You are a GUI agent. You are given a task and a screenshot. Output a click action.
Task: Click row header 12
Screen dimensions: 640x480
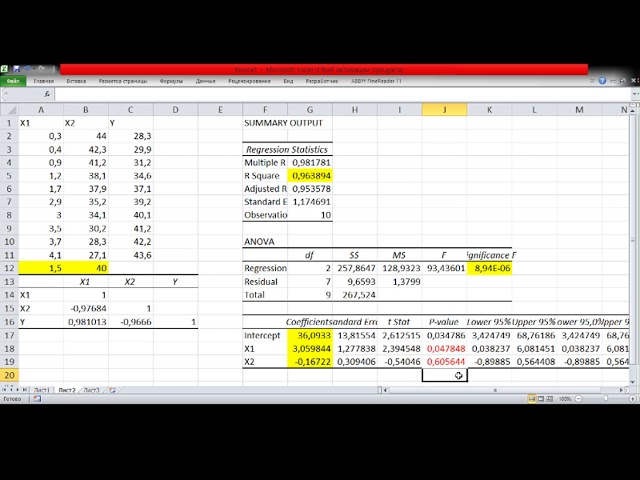[x=8, y=268]
